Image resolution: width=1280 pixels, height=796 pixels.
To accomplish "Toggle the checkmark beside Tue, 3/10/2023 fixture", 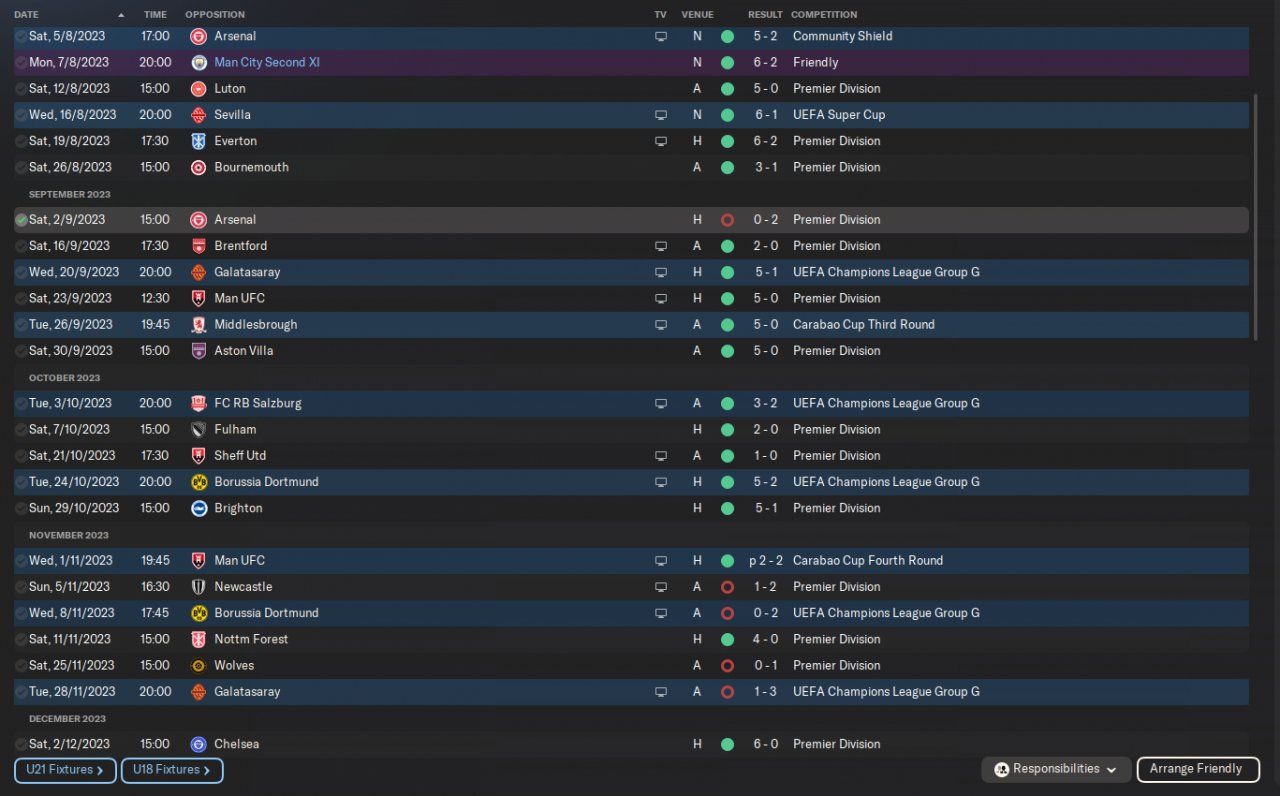I will point(21,403).
